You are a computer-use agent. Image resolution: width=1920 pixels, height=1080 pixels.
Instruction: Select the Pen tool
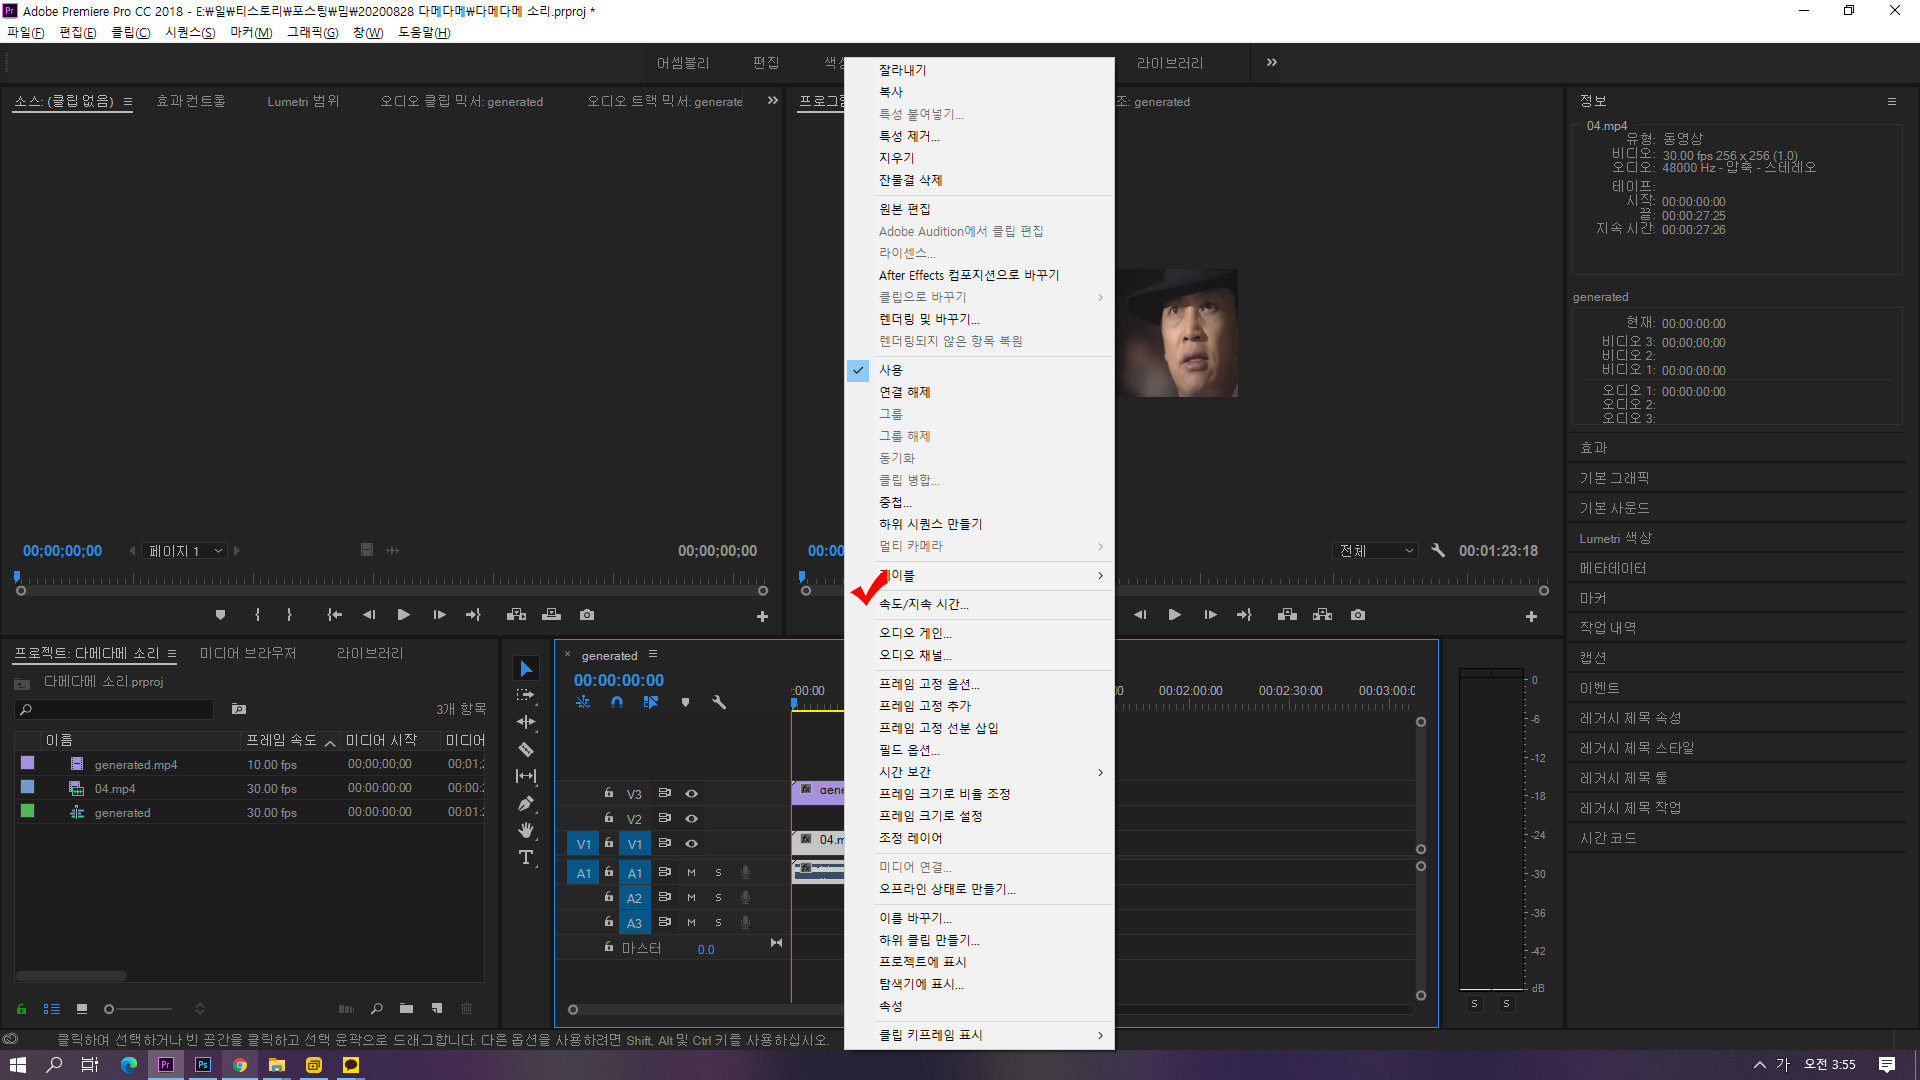point(526,803)
